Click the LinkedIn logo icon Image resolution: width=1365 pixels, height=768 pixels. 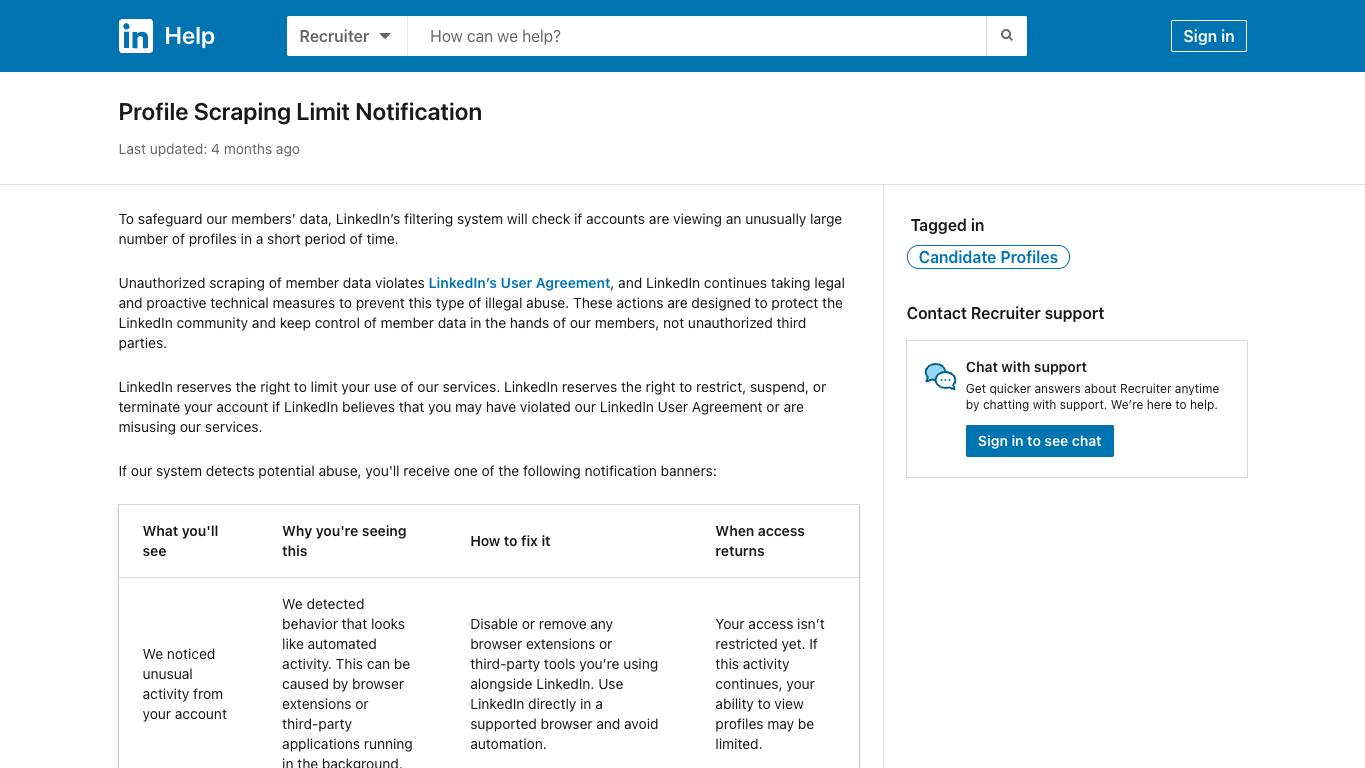(x=136, y=36)
